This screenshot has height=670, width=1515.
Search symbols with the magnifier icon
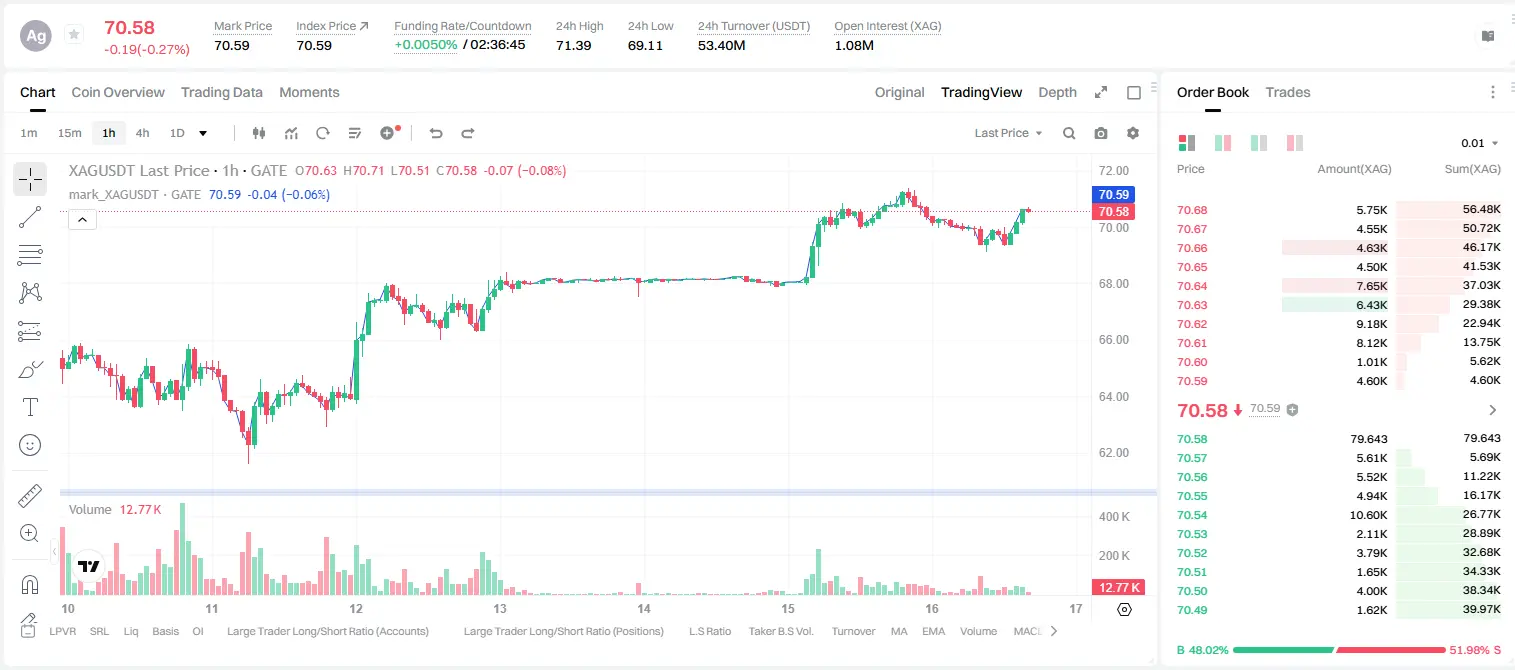[x=1069, y=133]
